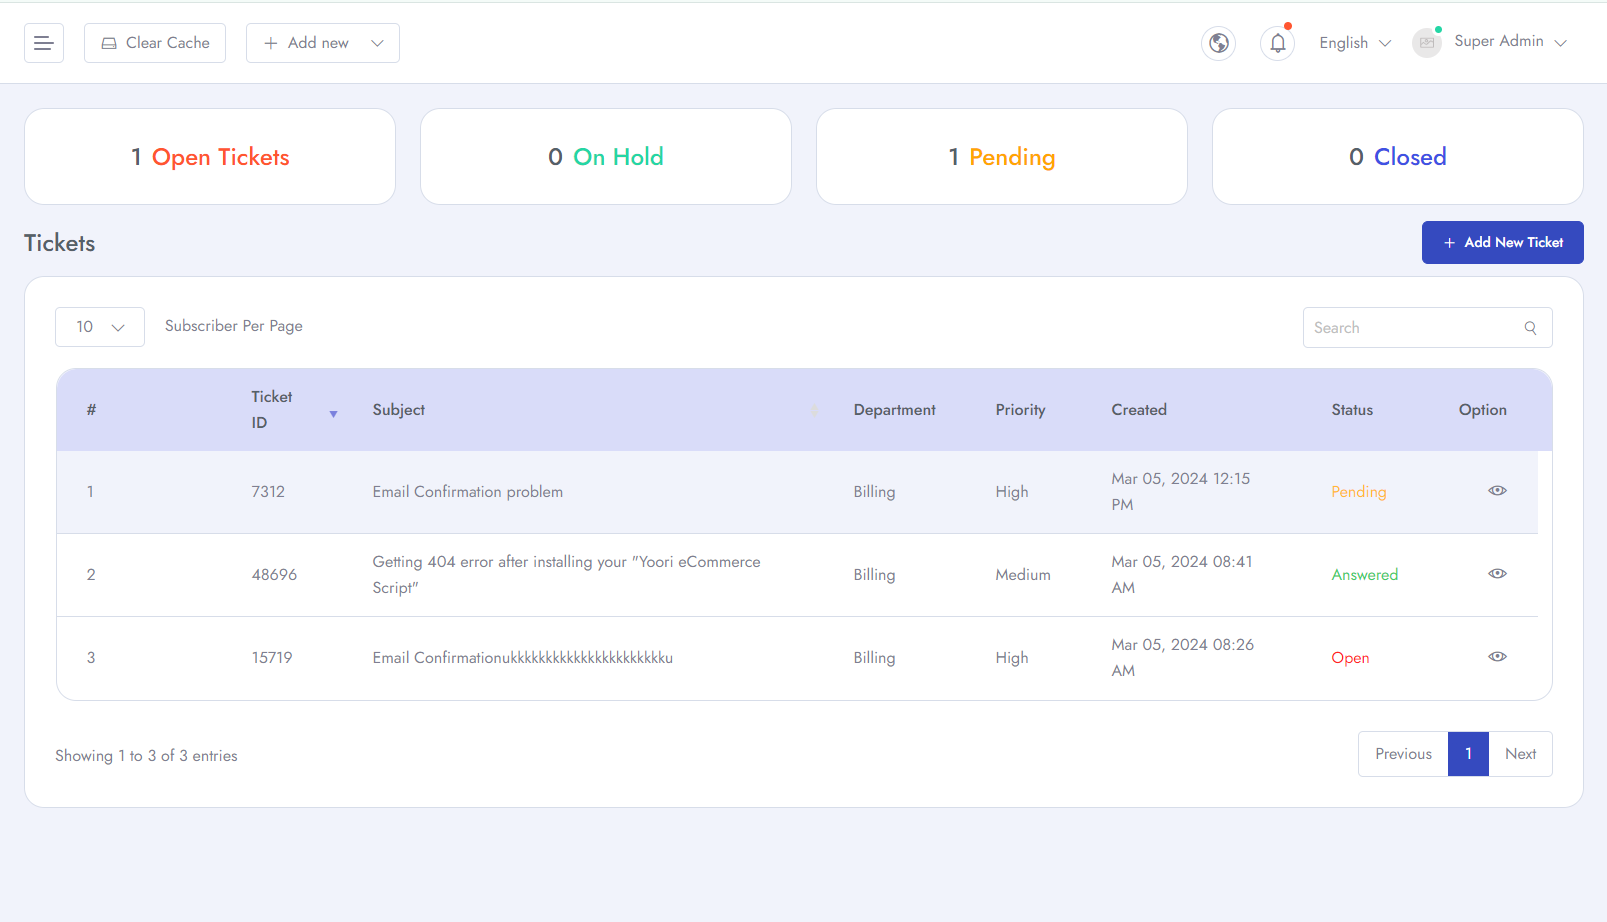
Task: Go to the Next page
Action: point(1520,754)
